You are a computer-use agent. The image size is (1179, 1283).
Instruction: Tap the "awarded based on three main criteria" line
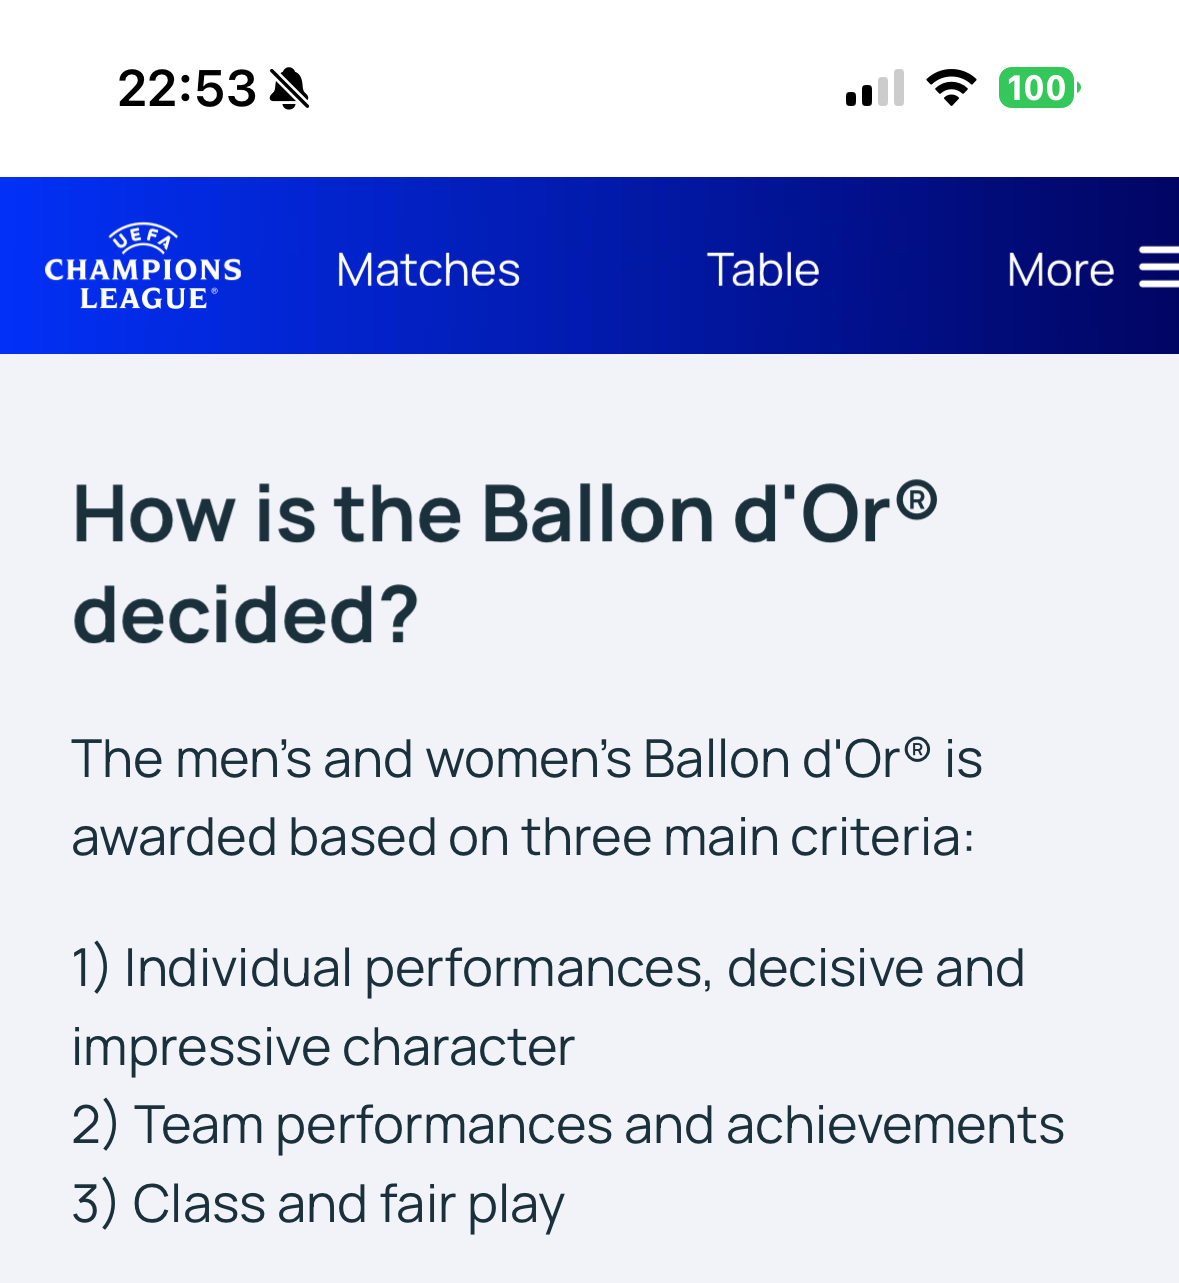click(522, 837)
